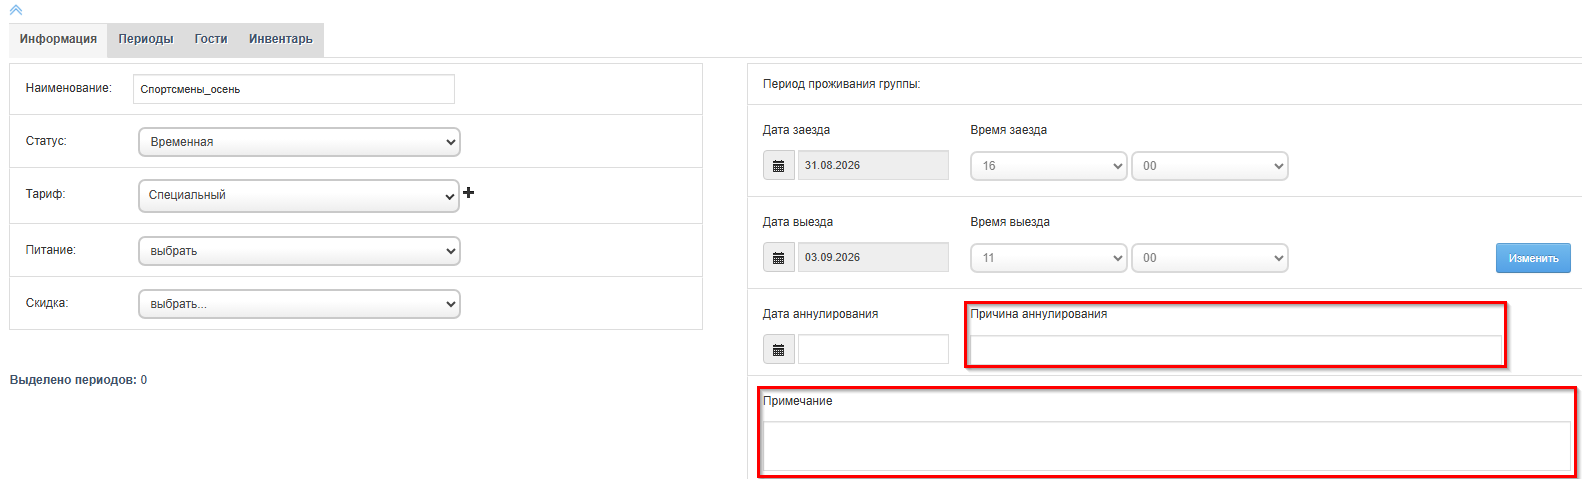Click the check-in date field 31.08.2026
This screenshot has height=479, width=1582.
[x=873, y=166]
